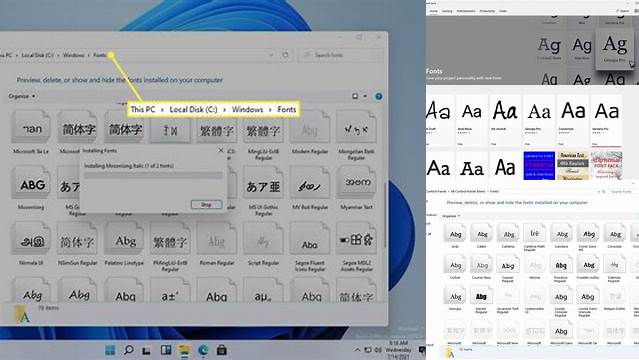Open taskbar Search magnifier icon
This screenshot has height=360, width=639.
pyautogui.click(x=128, y=350)
